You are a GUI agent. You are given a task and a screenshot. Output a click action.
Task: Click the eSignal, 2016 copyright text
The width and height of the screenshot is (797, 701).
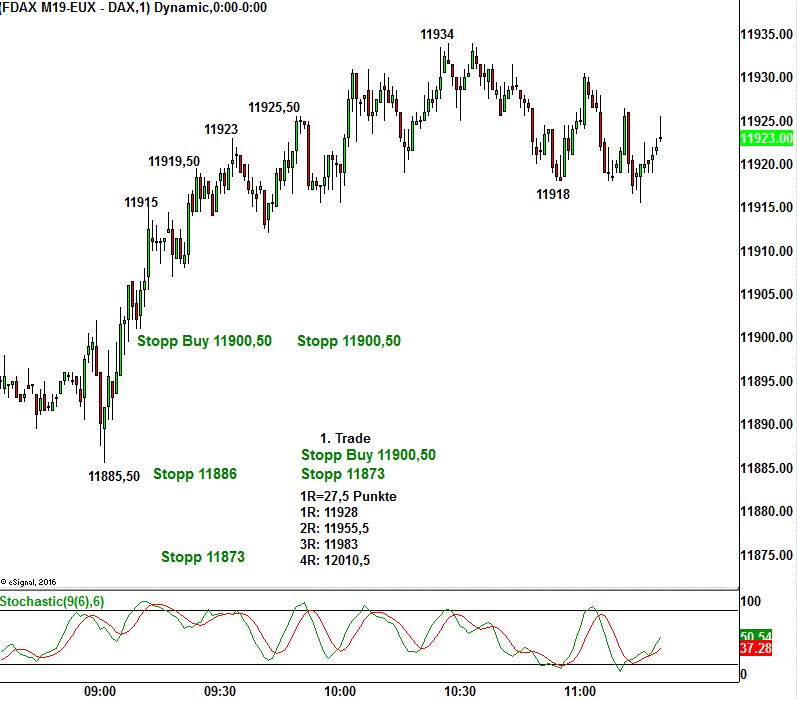tap(30, 580)
